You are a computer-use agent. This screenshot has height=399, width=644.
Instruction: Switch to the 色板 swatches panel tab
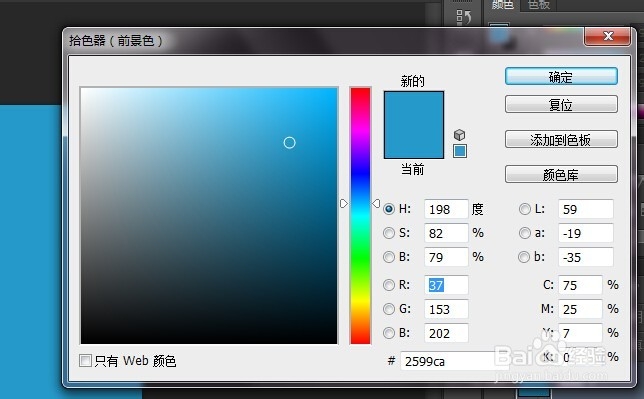539,5
